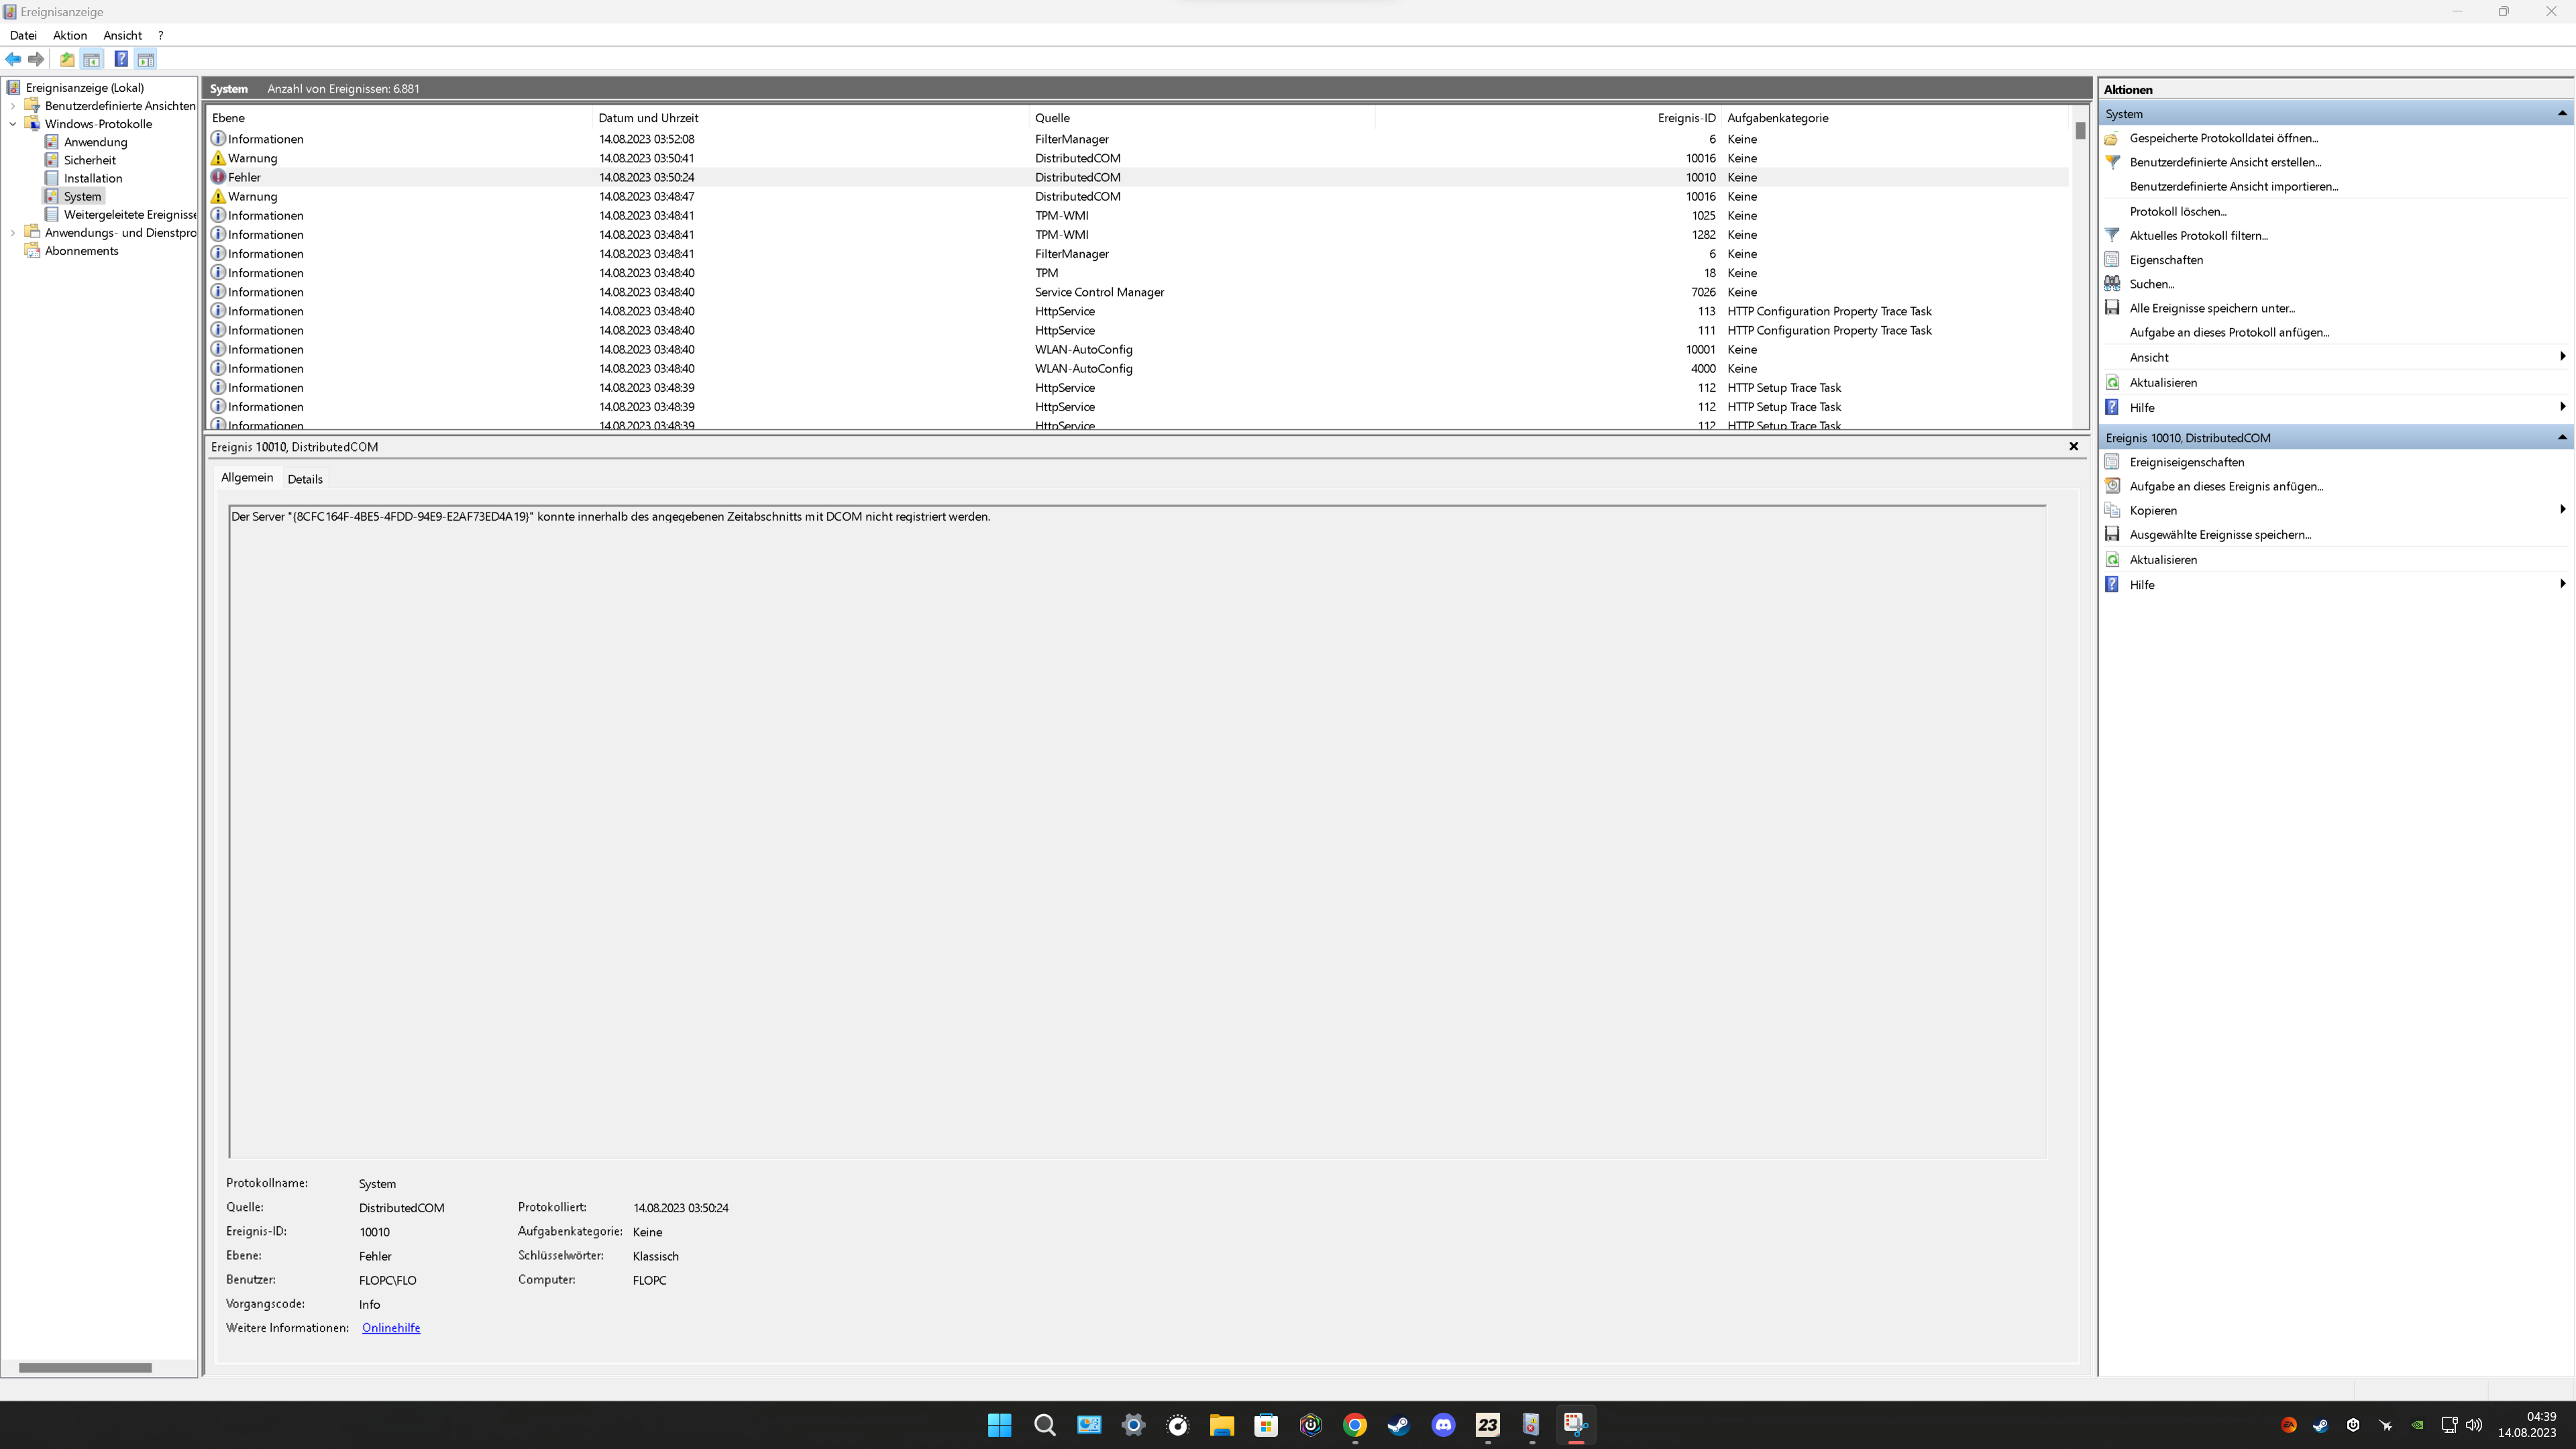Open the Onlinehilfe link
The image size is (2576, 1449).
[391, 1328]
